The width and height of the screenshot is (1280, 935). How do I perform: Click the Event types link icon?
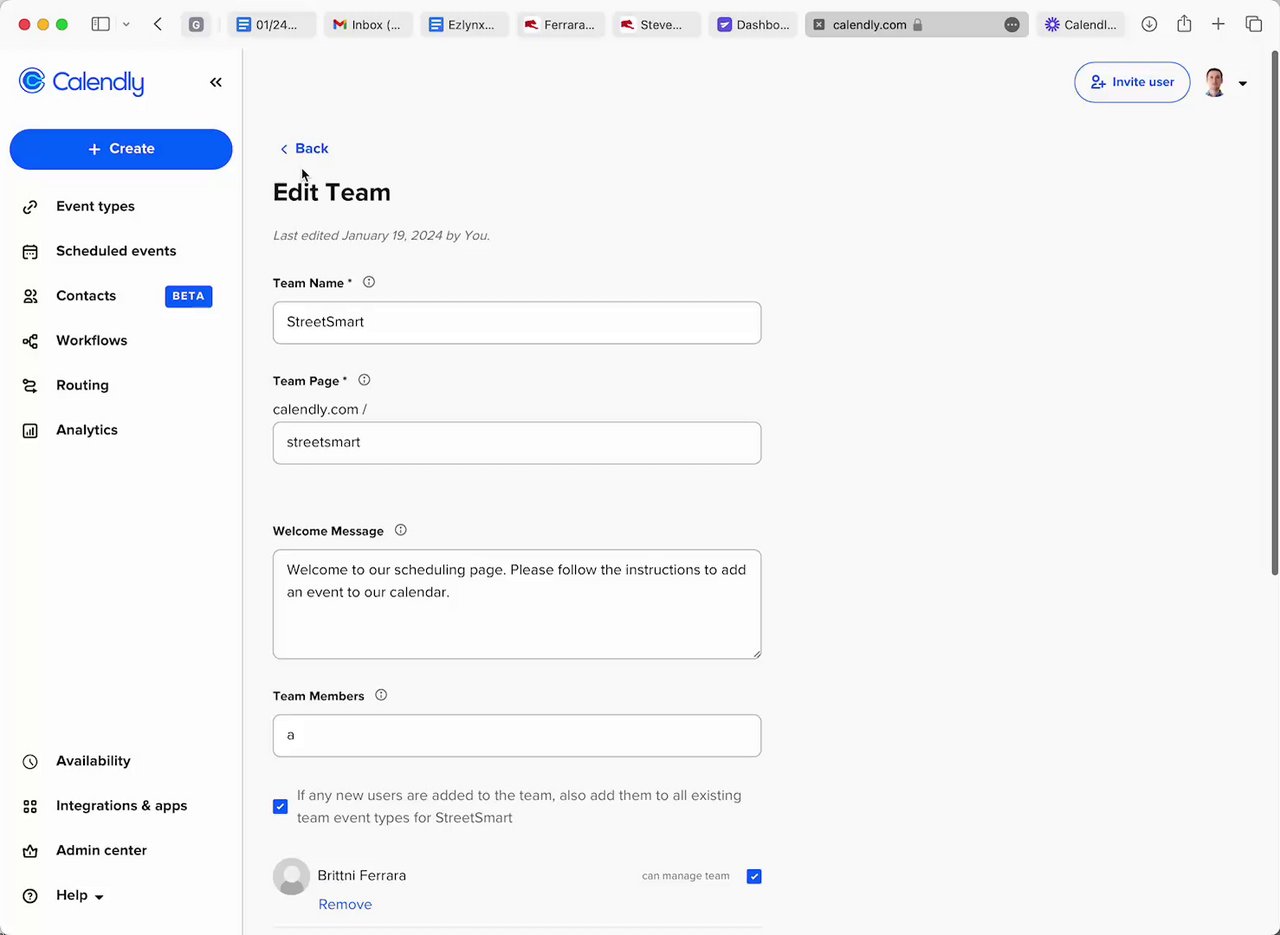30,207
